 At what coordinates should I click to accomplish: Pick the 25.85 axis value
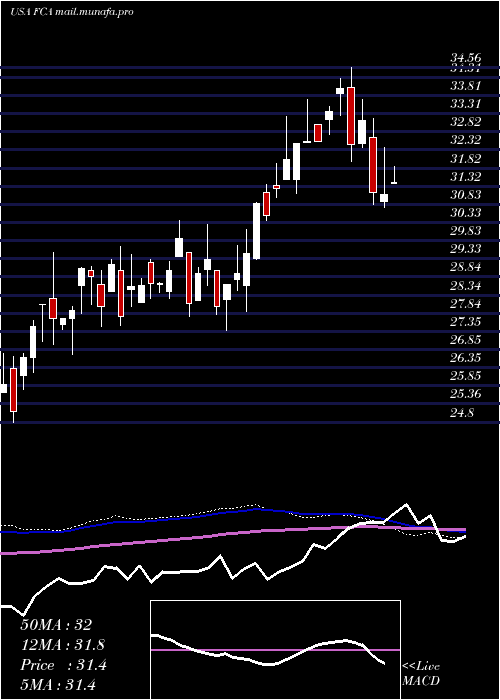click(466, 376)
